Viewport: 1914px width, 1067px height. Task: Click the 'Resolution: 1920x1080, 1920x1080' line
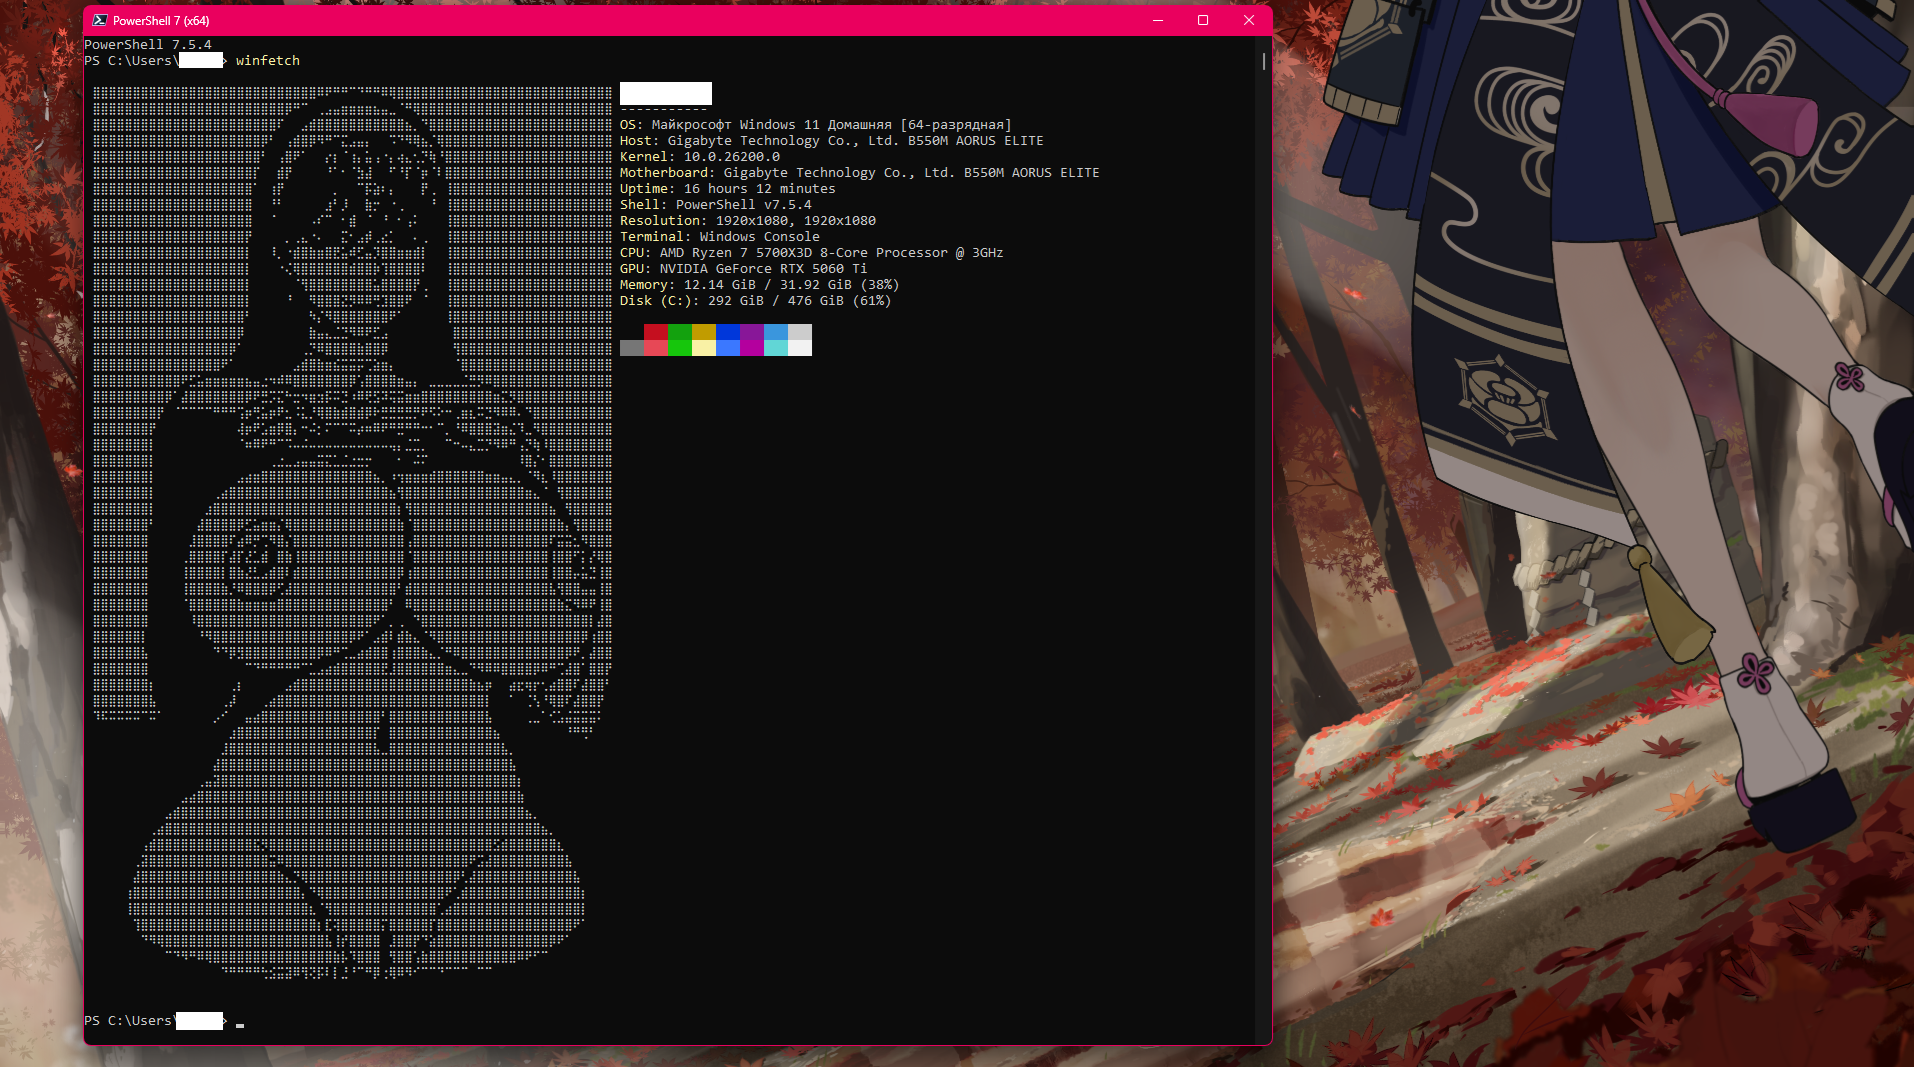tap(748, 221)
